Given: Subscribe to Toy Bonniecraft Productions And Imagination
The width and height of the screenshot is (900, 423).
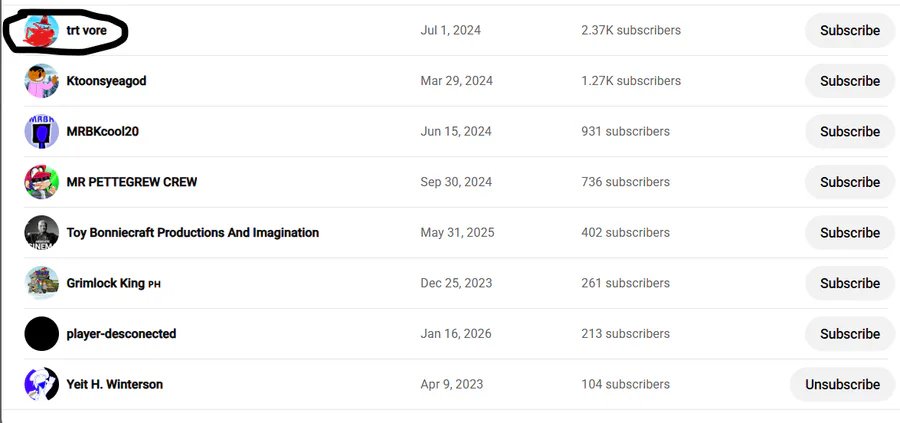Looking at the screenshot, I should (x=849, y=233).
